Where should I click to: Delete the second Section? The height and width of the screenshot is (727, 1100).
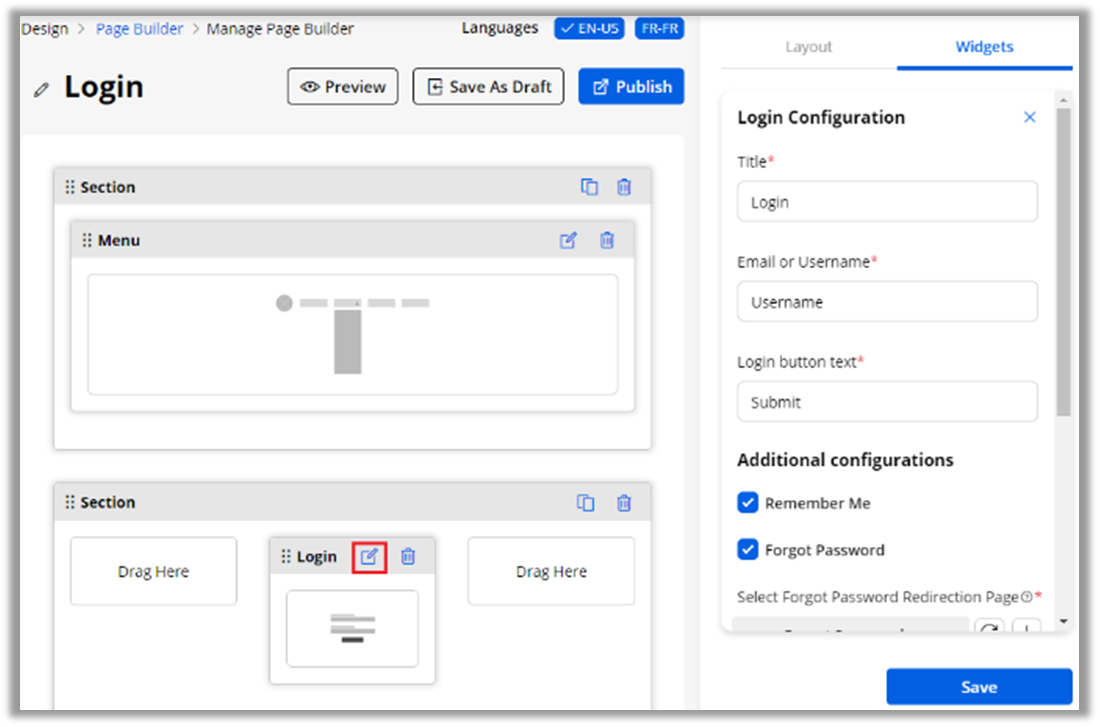coord(624,503)
